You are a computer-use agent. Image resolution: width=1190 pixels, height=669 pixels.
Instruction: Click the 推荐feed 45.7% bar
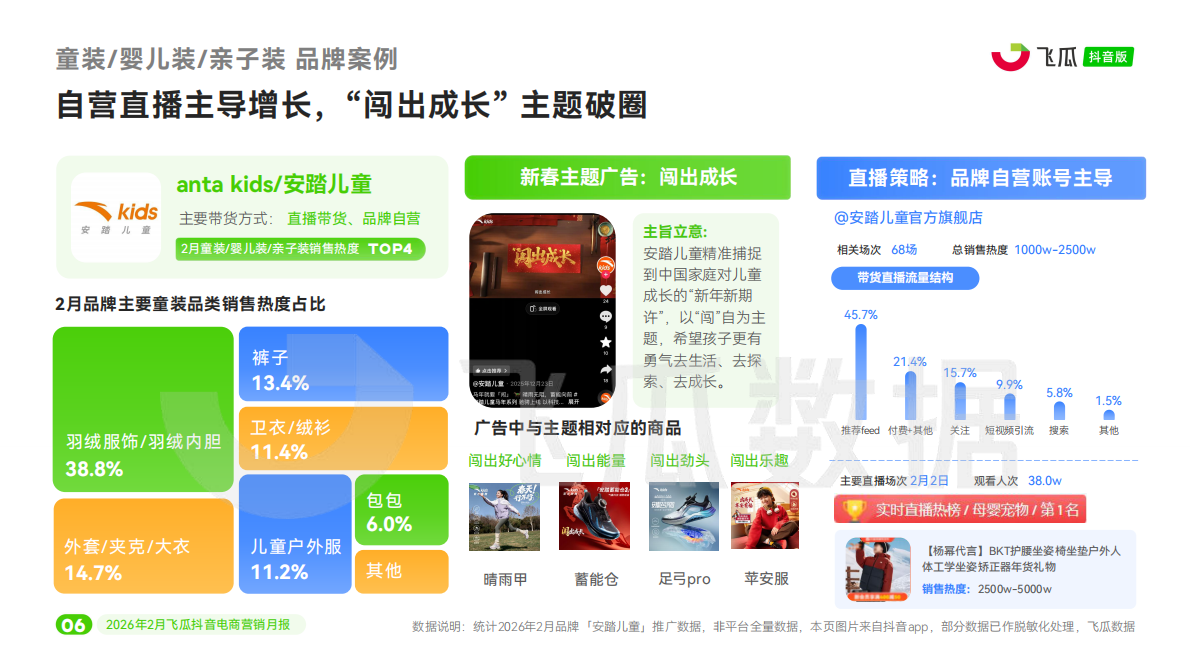tap(861, 372)
